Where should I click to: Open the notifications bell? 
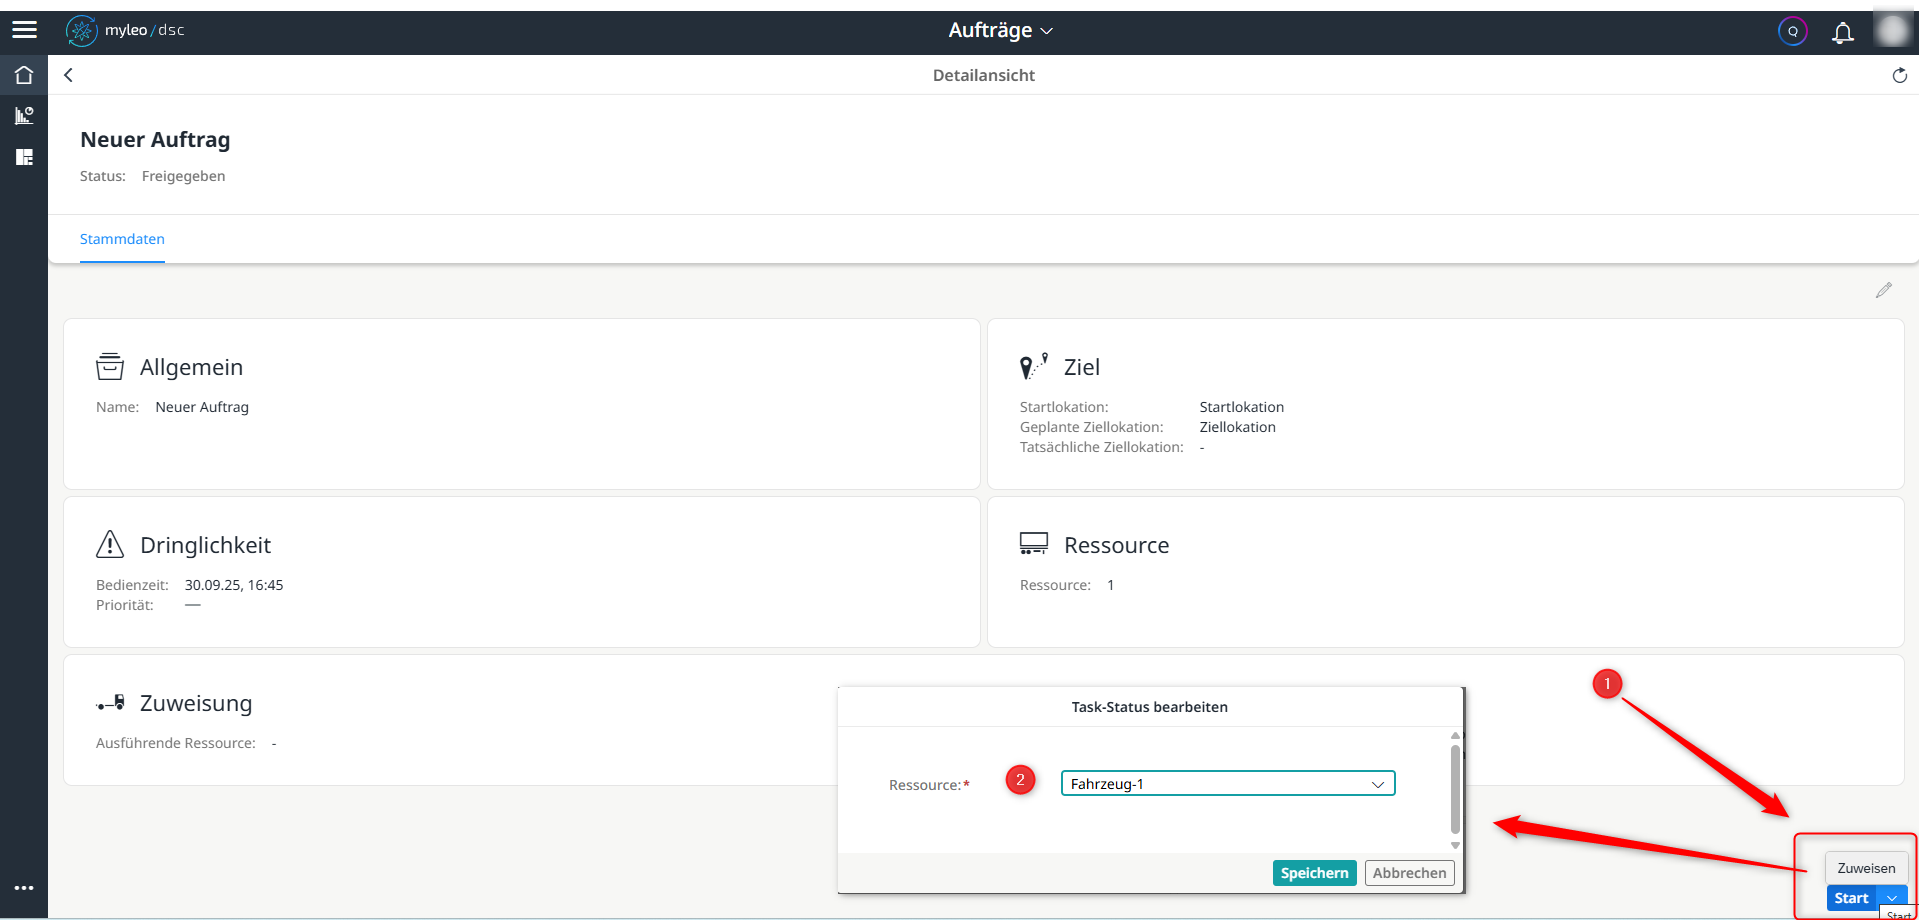click(x=1842, y=32)
